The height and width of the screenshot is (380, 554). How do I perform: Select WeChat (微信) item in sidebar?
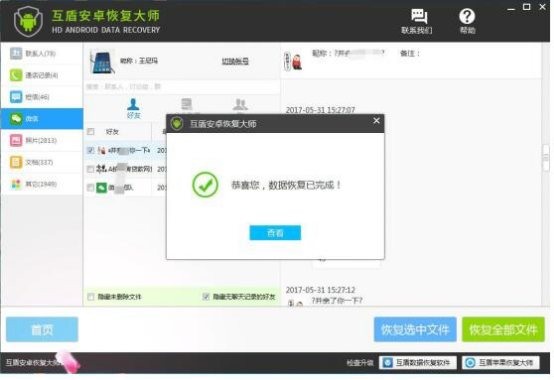click(42, 119)
